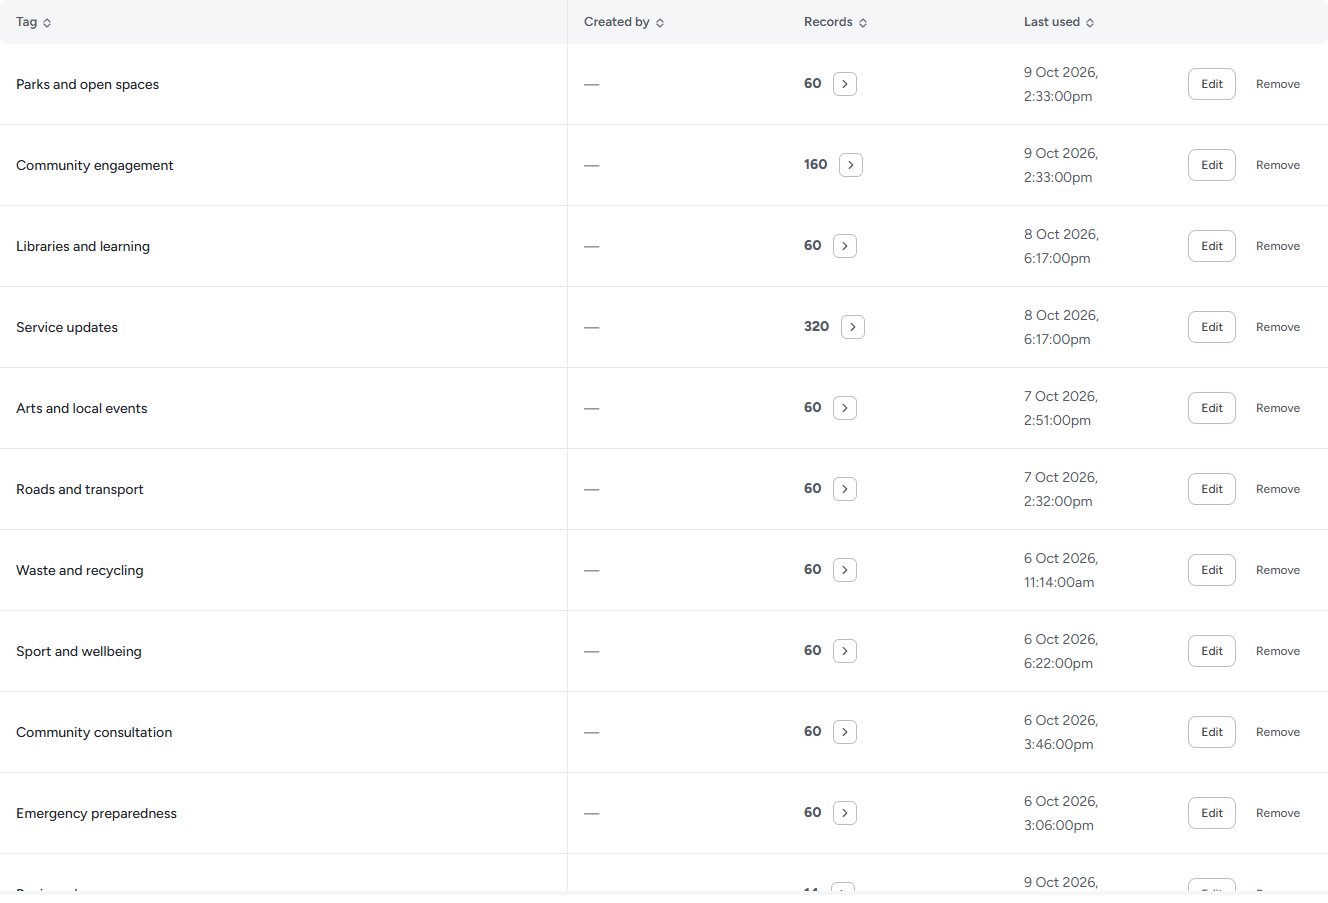Click the 'Waste and recycling' tag name
1328x903 pixels.
pyautogui.click(x=80, y=570)
